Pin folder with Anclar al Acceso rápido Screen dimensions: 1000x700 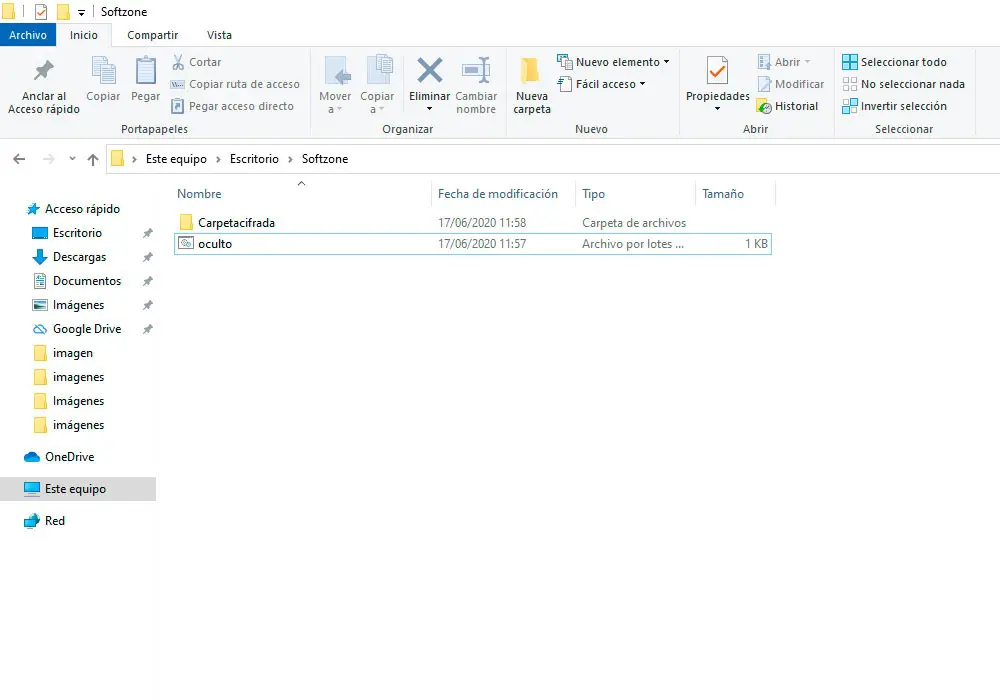pos(43,86)
